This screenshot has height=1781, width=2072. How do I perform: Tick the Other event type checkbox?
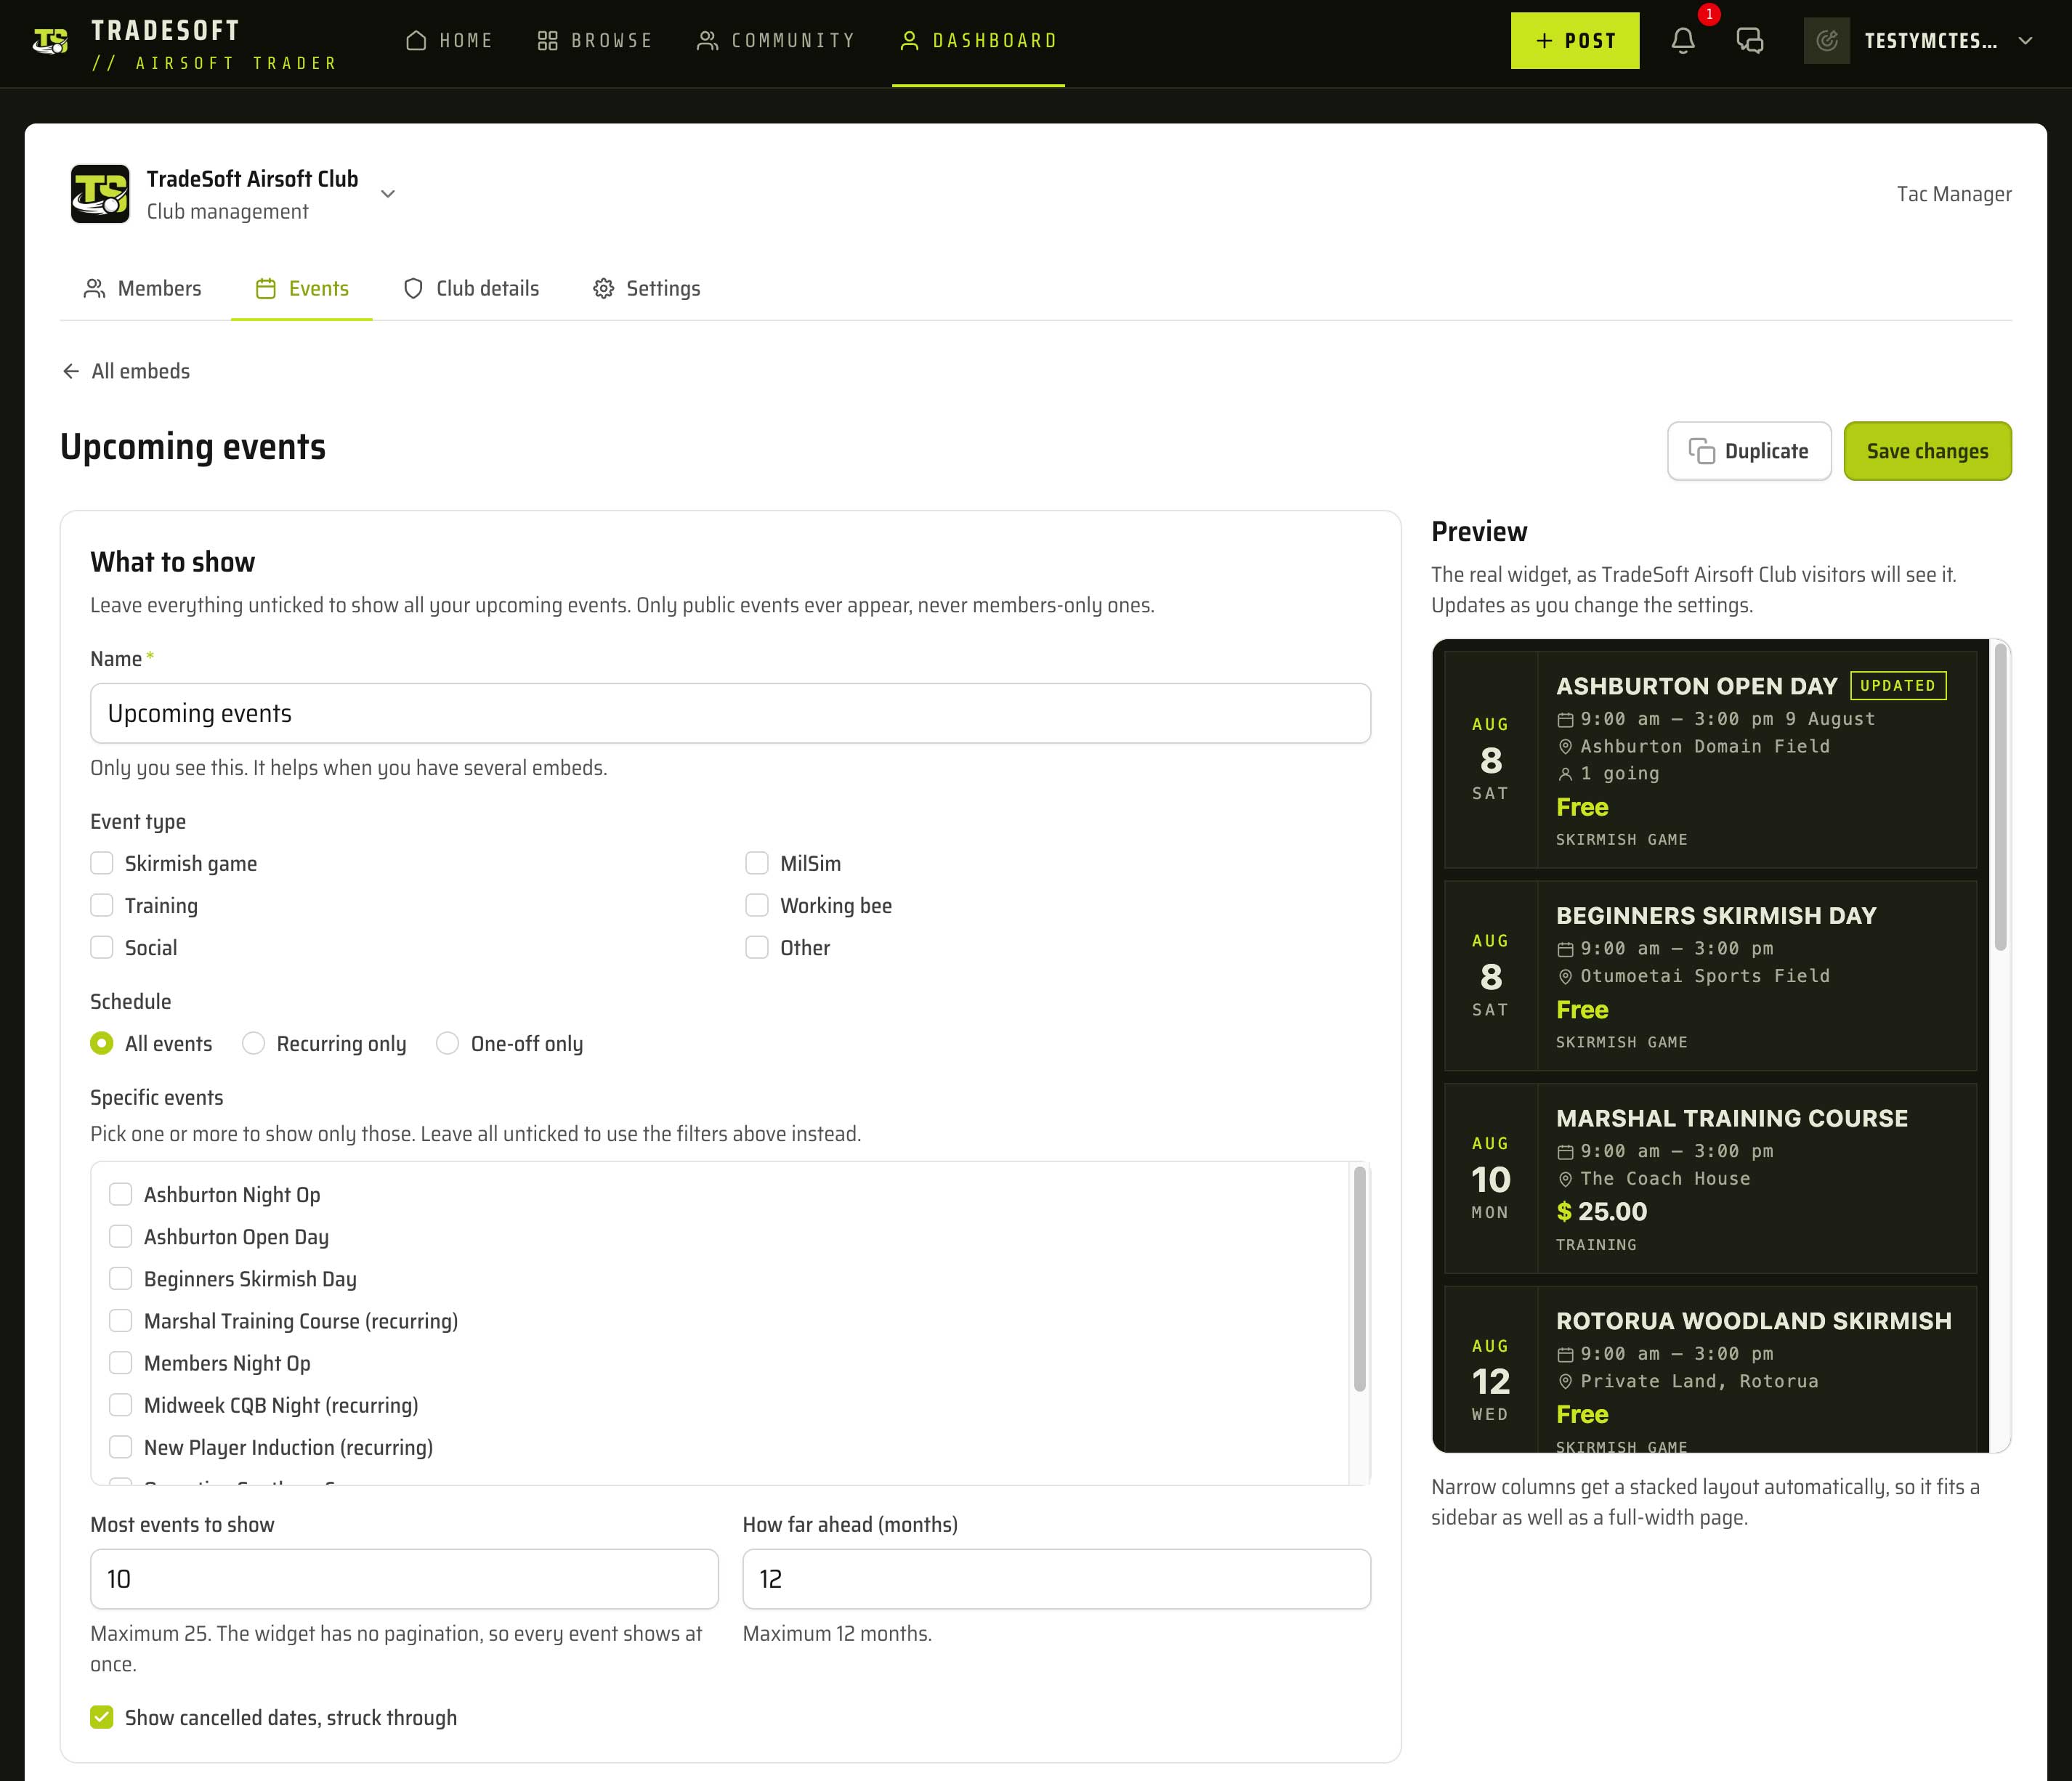tap(757, 947)
